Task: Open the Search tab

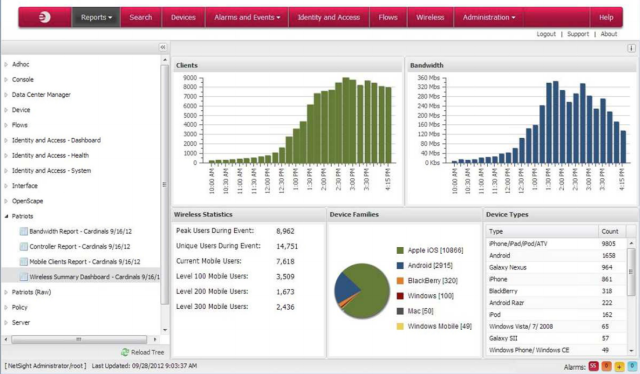Action: point(141,17)
